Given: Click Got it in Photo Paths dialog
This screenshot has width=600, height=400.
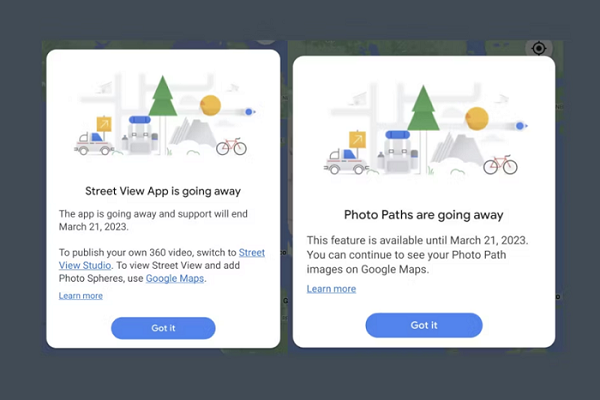Looking at the screenshot, I should click(424, 325).
